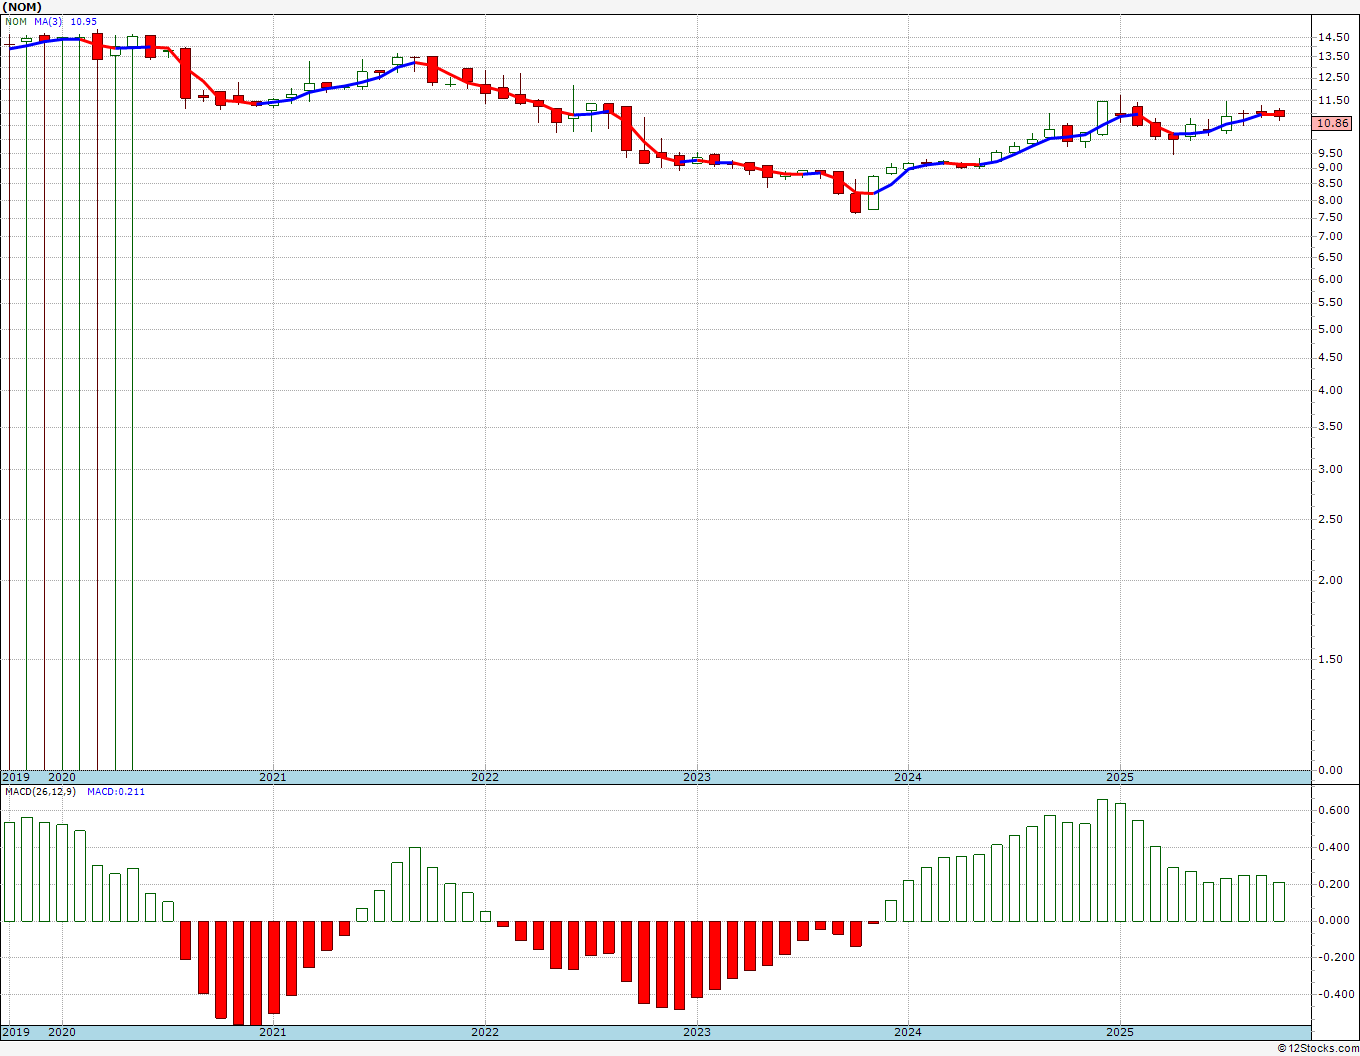Click 2023 on the MACD panel time axis
1360x1056 pixels.
click(x=697, y=1032)
